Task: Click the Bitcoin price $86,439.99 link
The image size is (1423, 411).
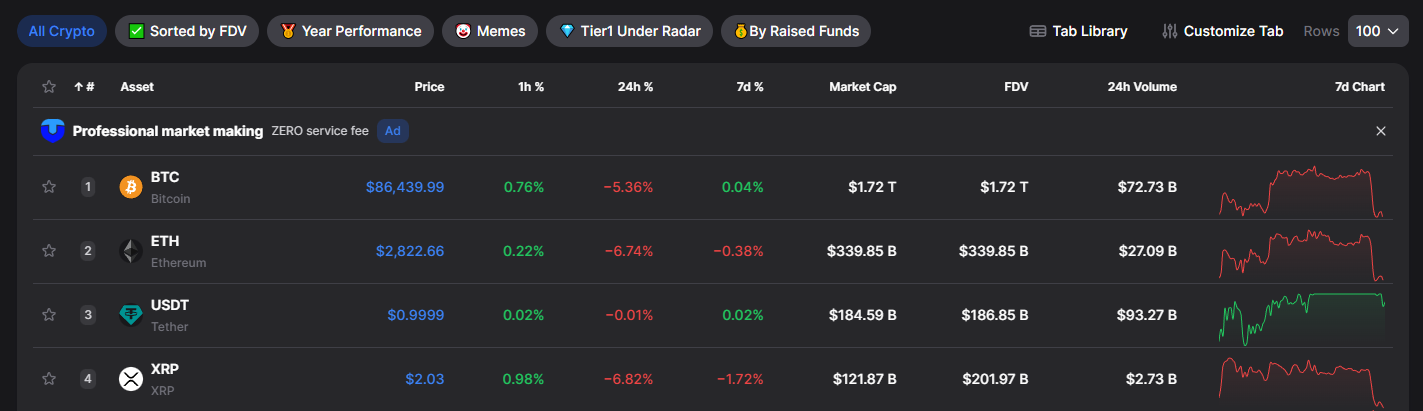Action: tap(405, 187)
